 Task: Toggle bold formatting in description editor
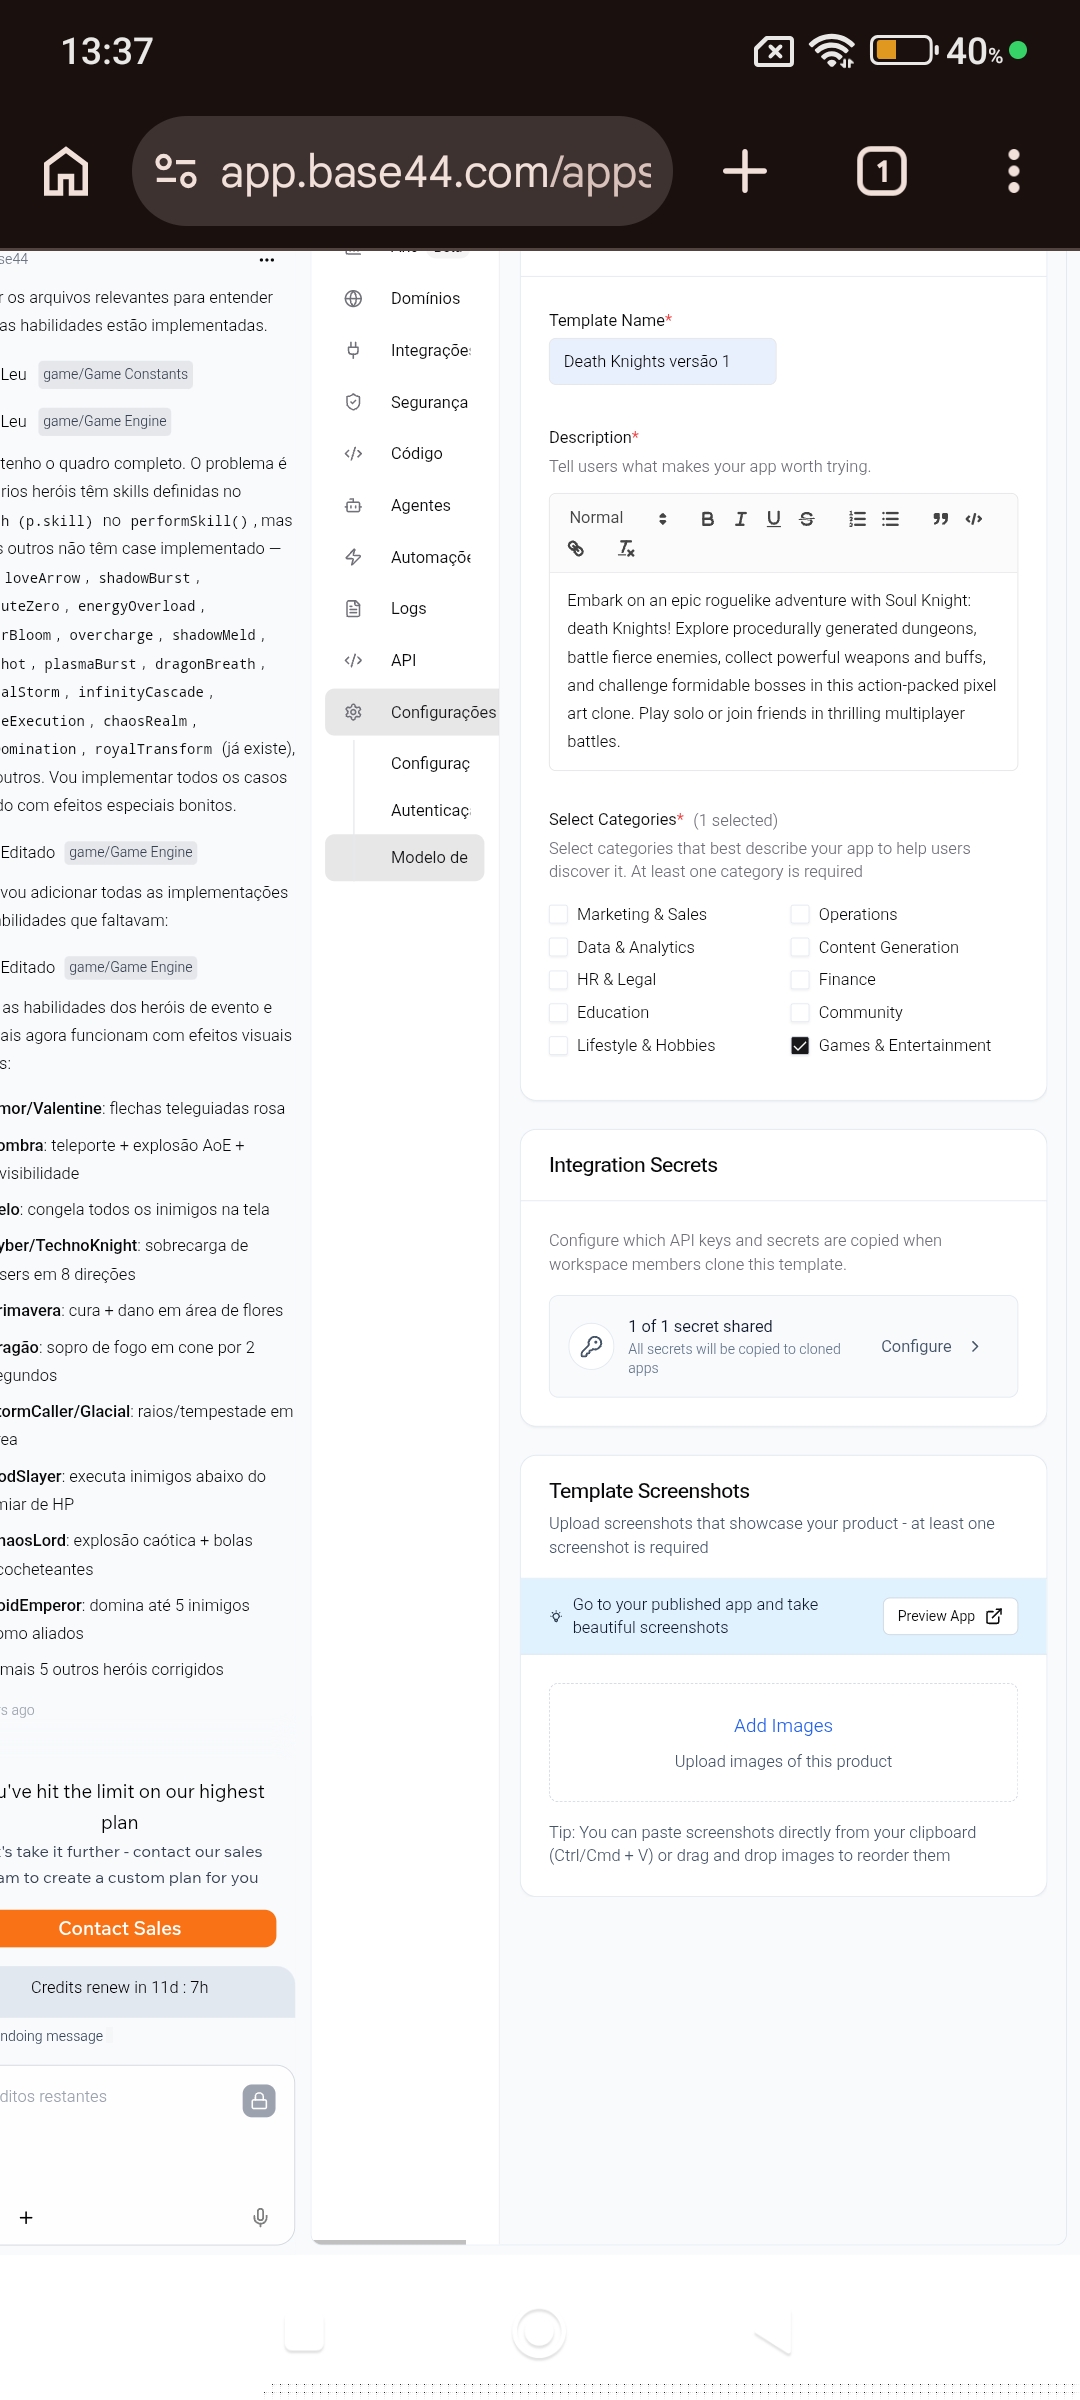[707, 518]
